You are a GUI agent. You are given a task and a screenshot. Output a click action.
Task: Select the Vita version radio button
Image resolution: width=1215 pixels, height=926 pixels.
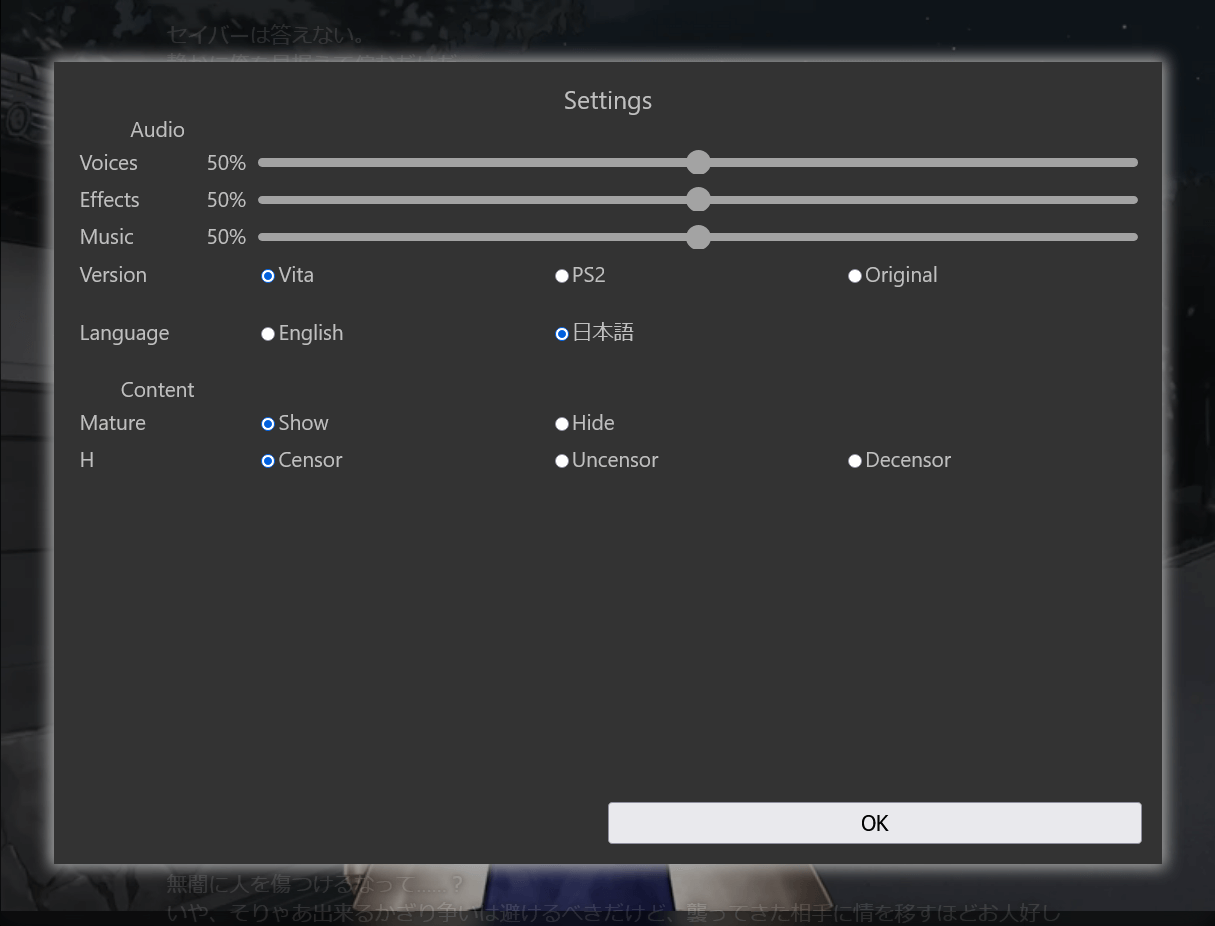tap(268, 276)
